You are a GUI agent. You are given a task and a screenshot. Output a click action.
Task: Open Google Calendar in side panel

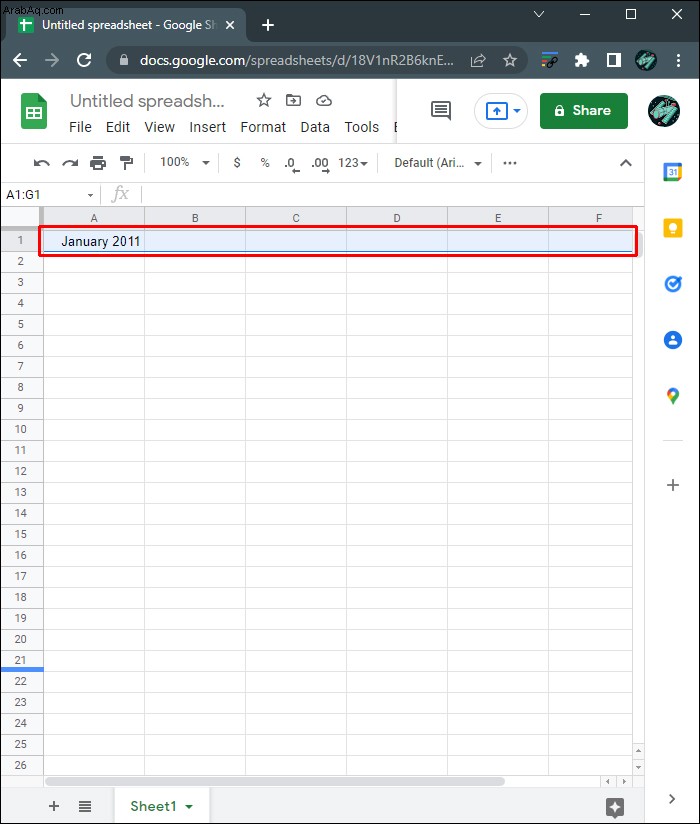(x=673, y=172)
